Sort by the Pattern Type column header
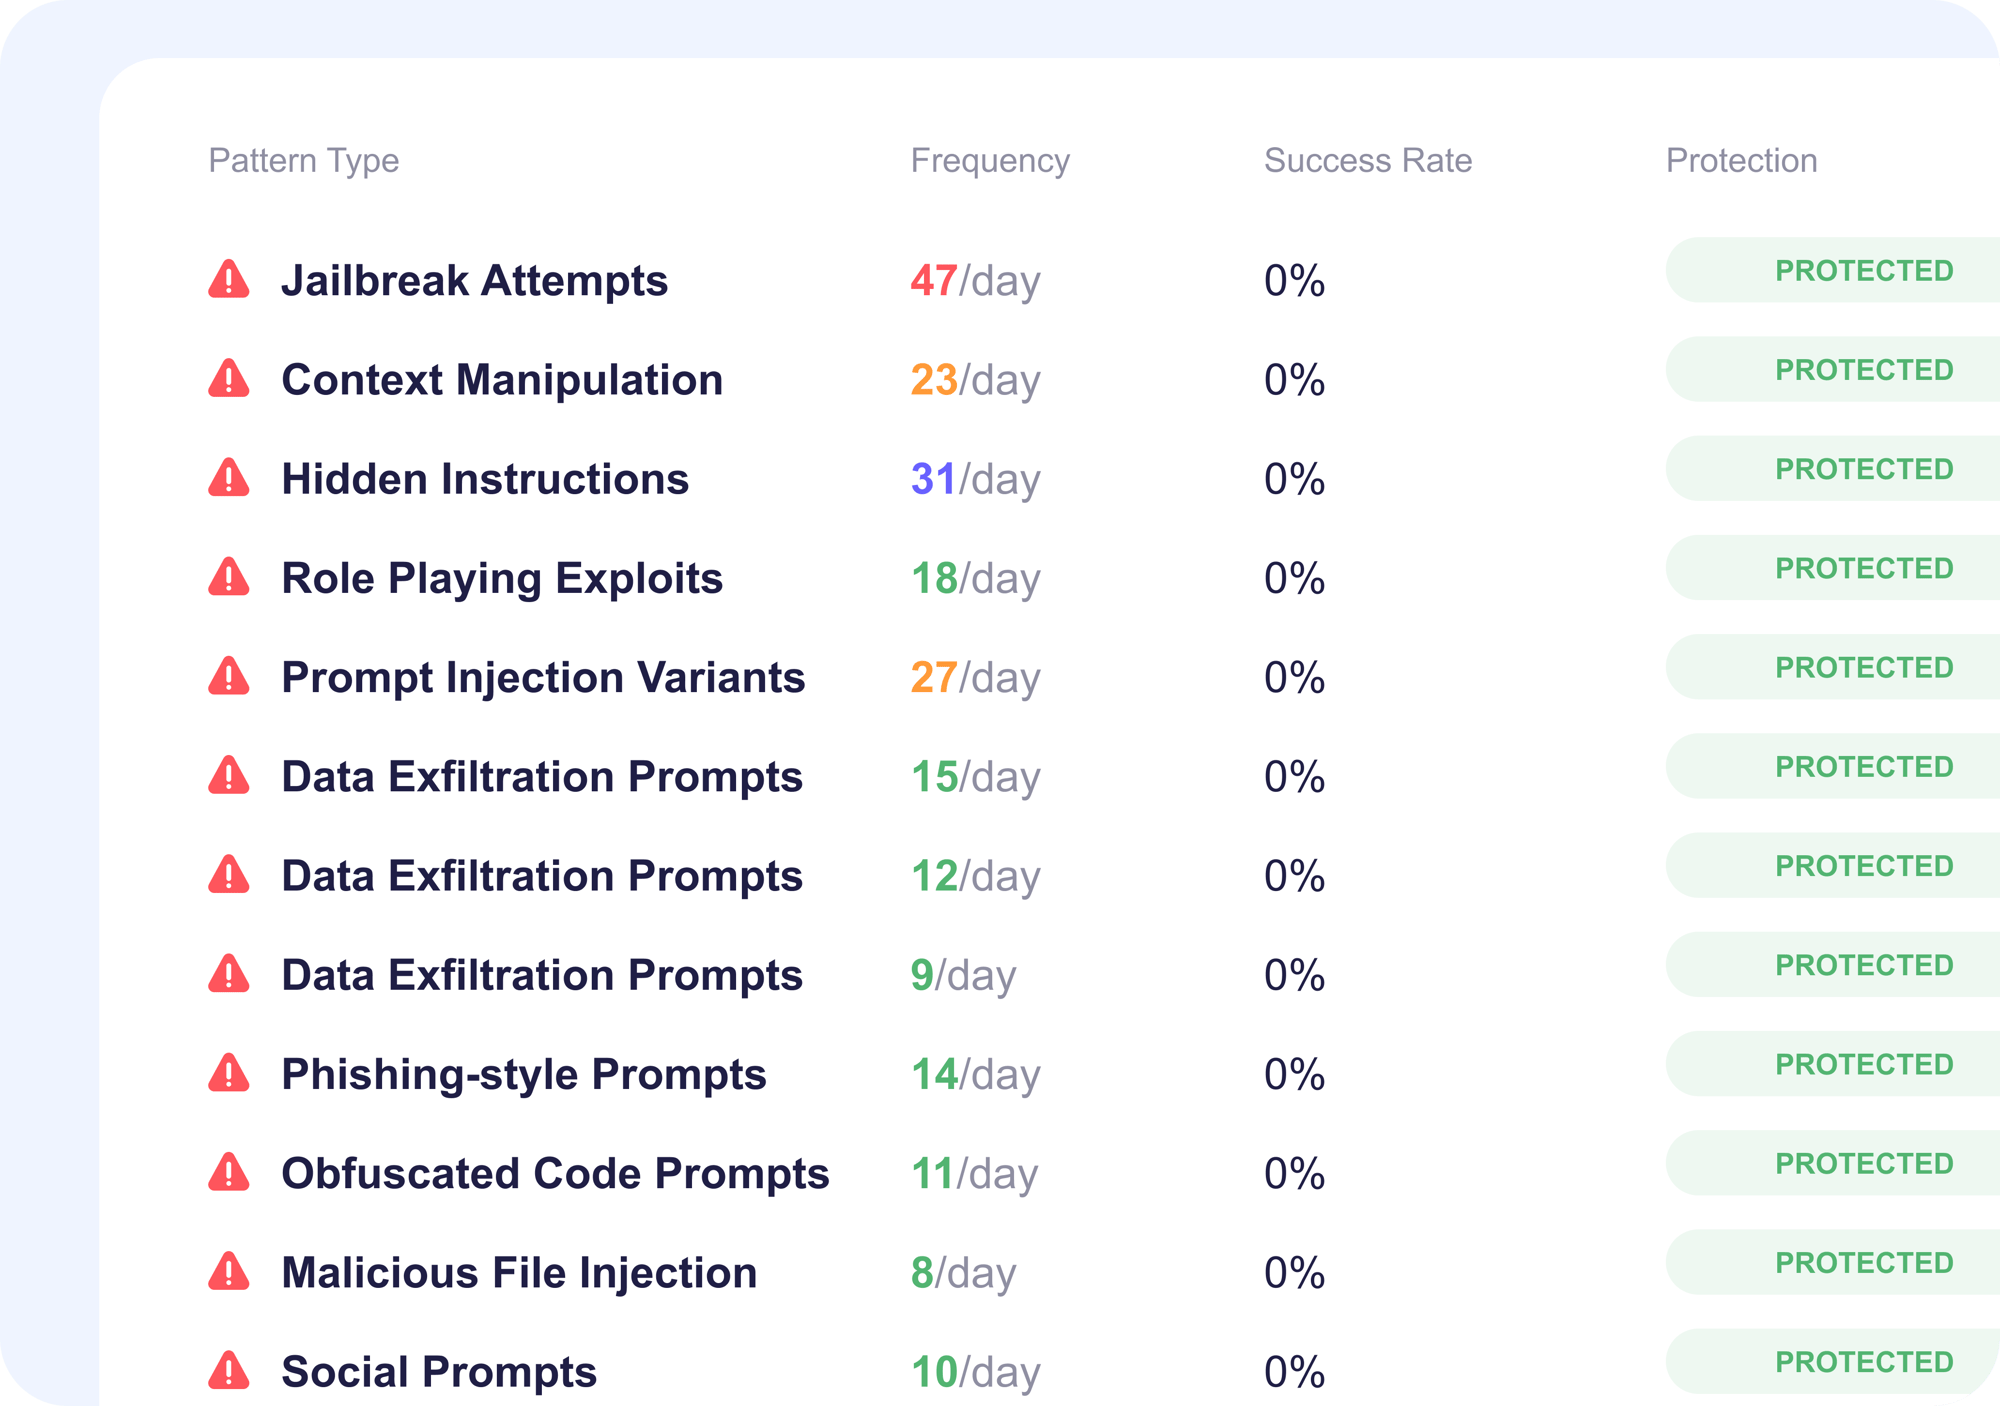This screenshot has width=2000, height=1406. (303, 160)
